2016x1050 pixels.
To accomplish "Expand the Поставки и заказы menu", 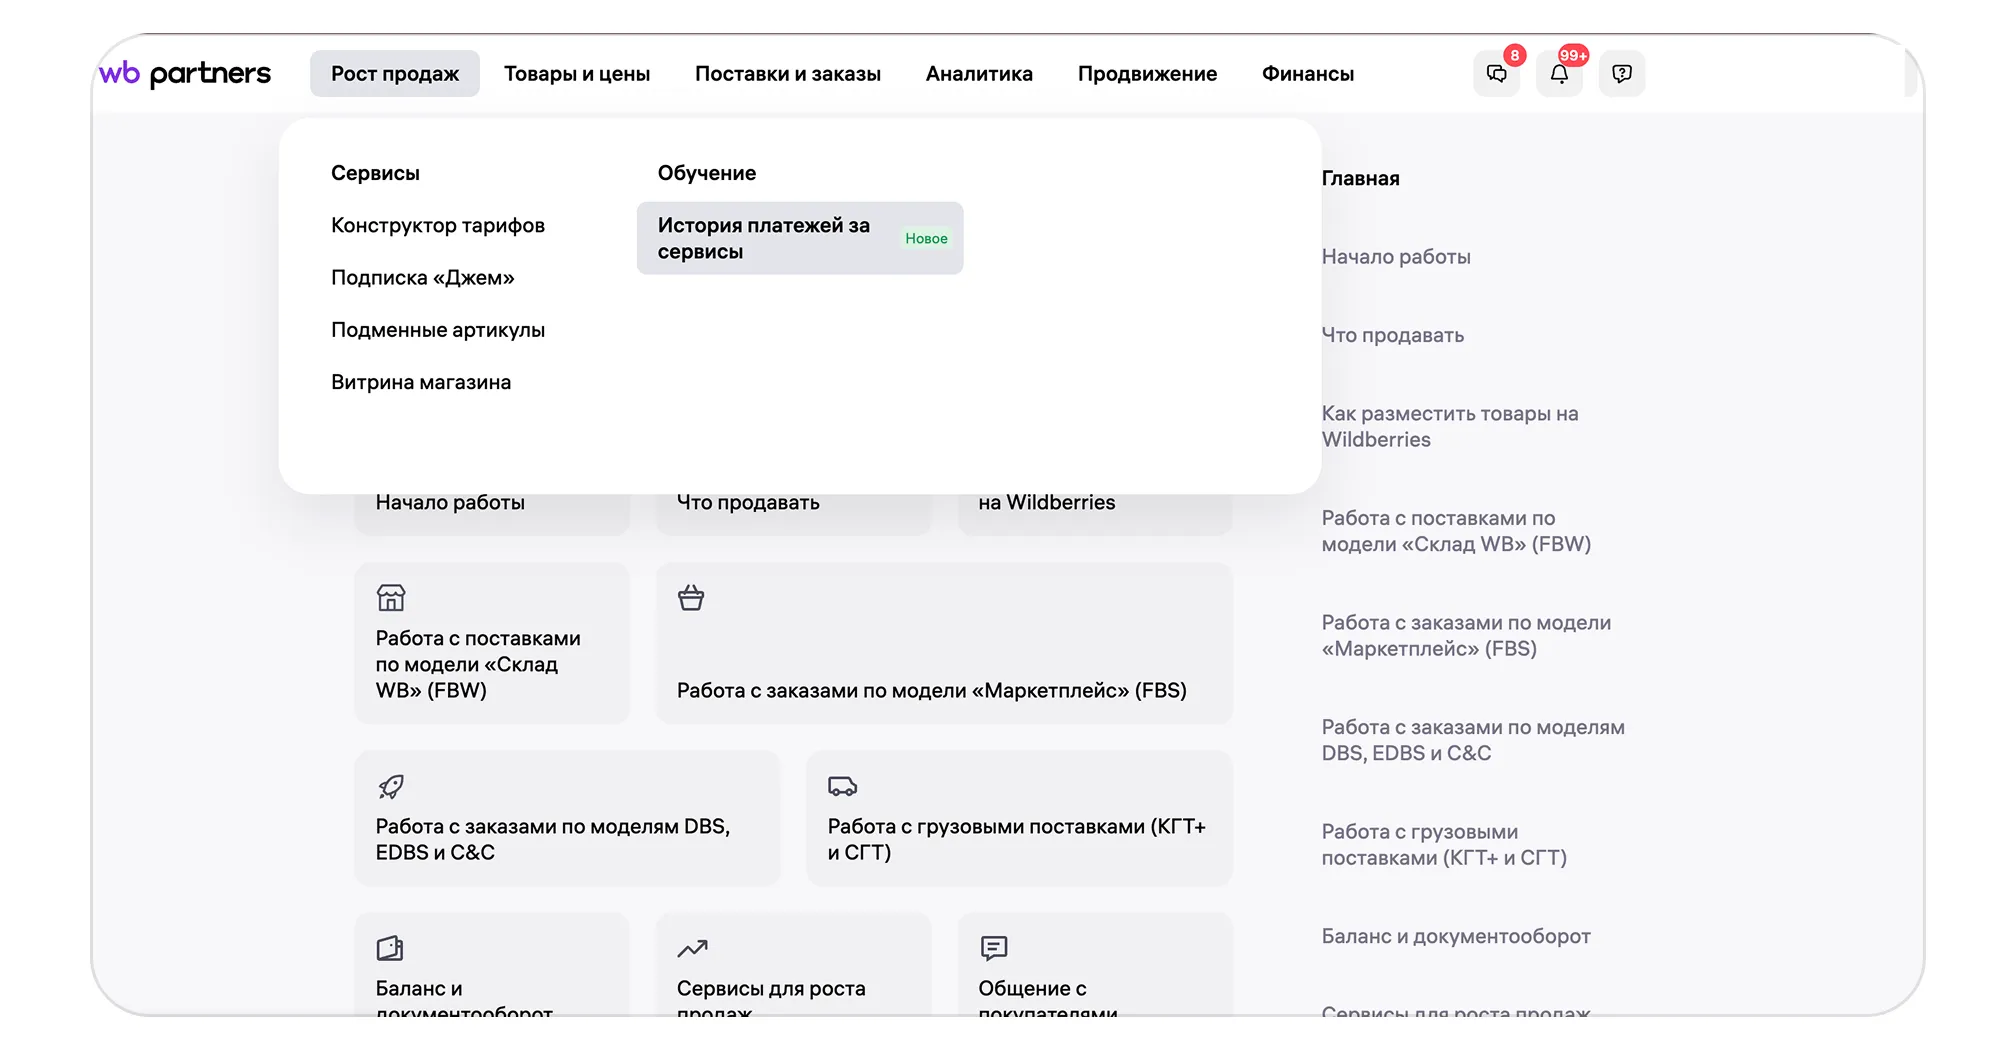I will tap(788, 74).
